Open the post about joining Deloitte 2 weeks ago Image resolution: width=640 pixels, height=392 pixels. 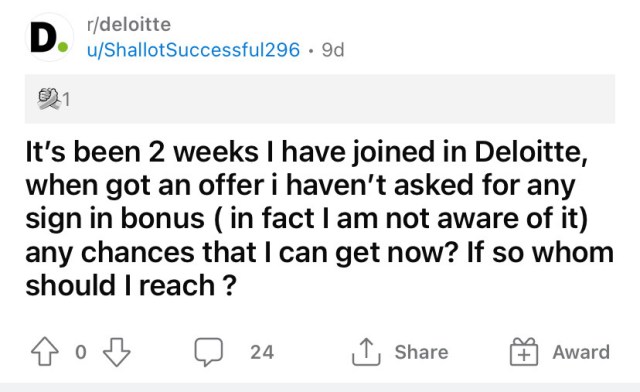pos(319,218)
